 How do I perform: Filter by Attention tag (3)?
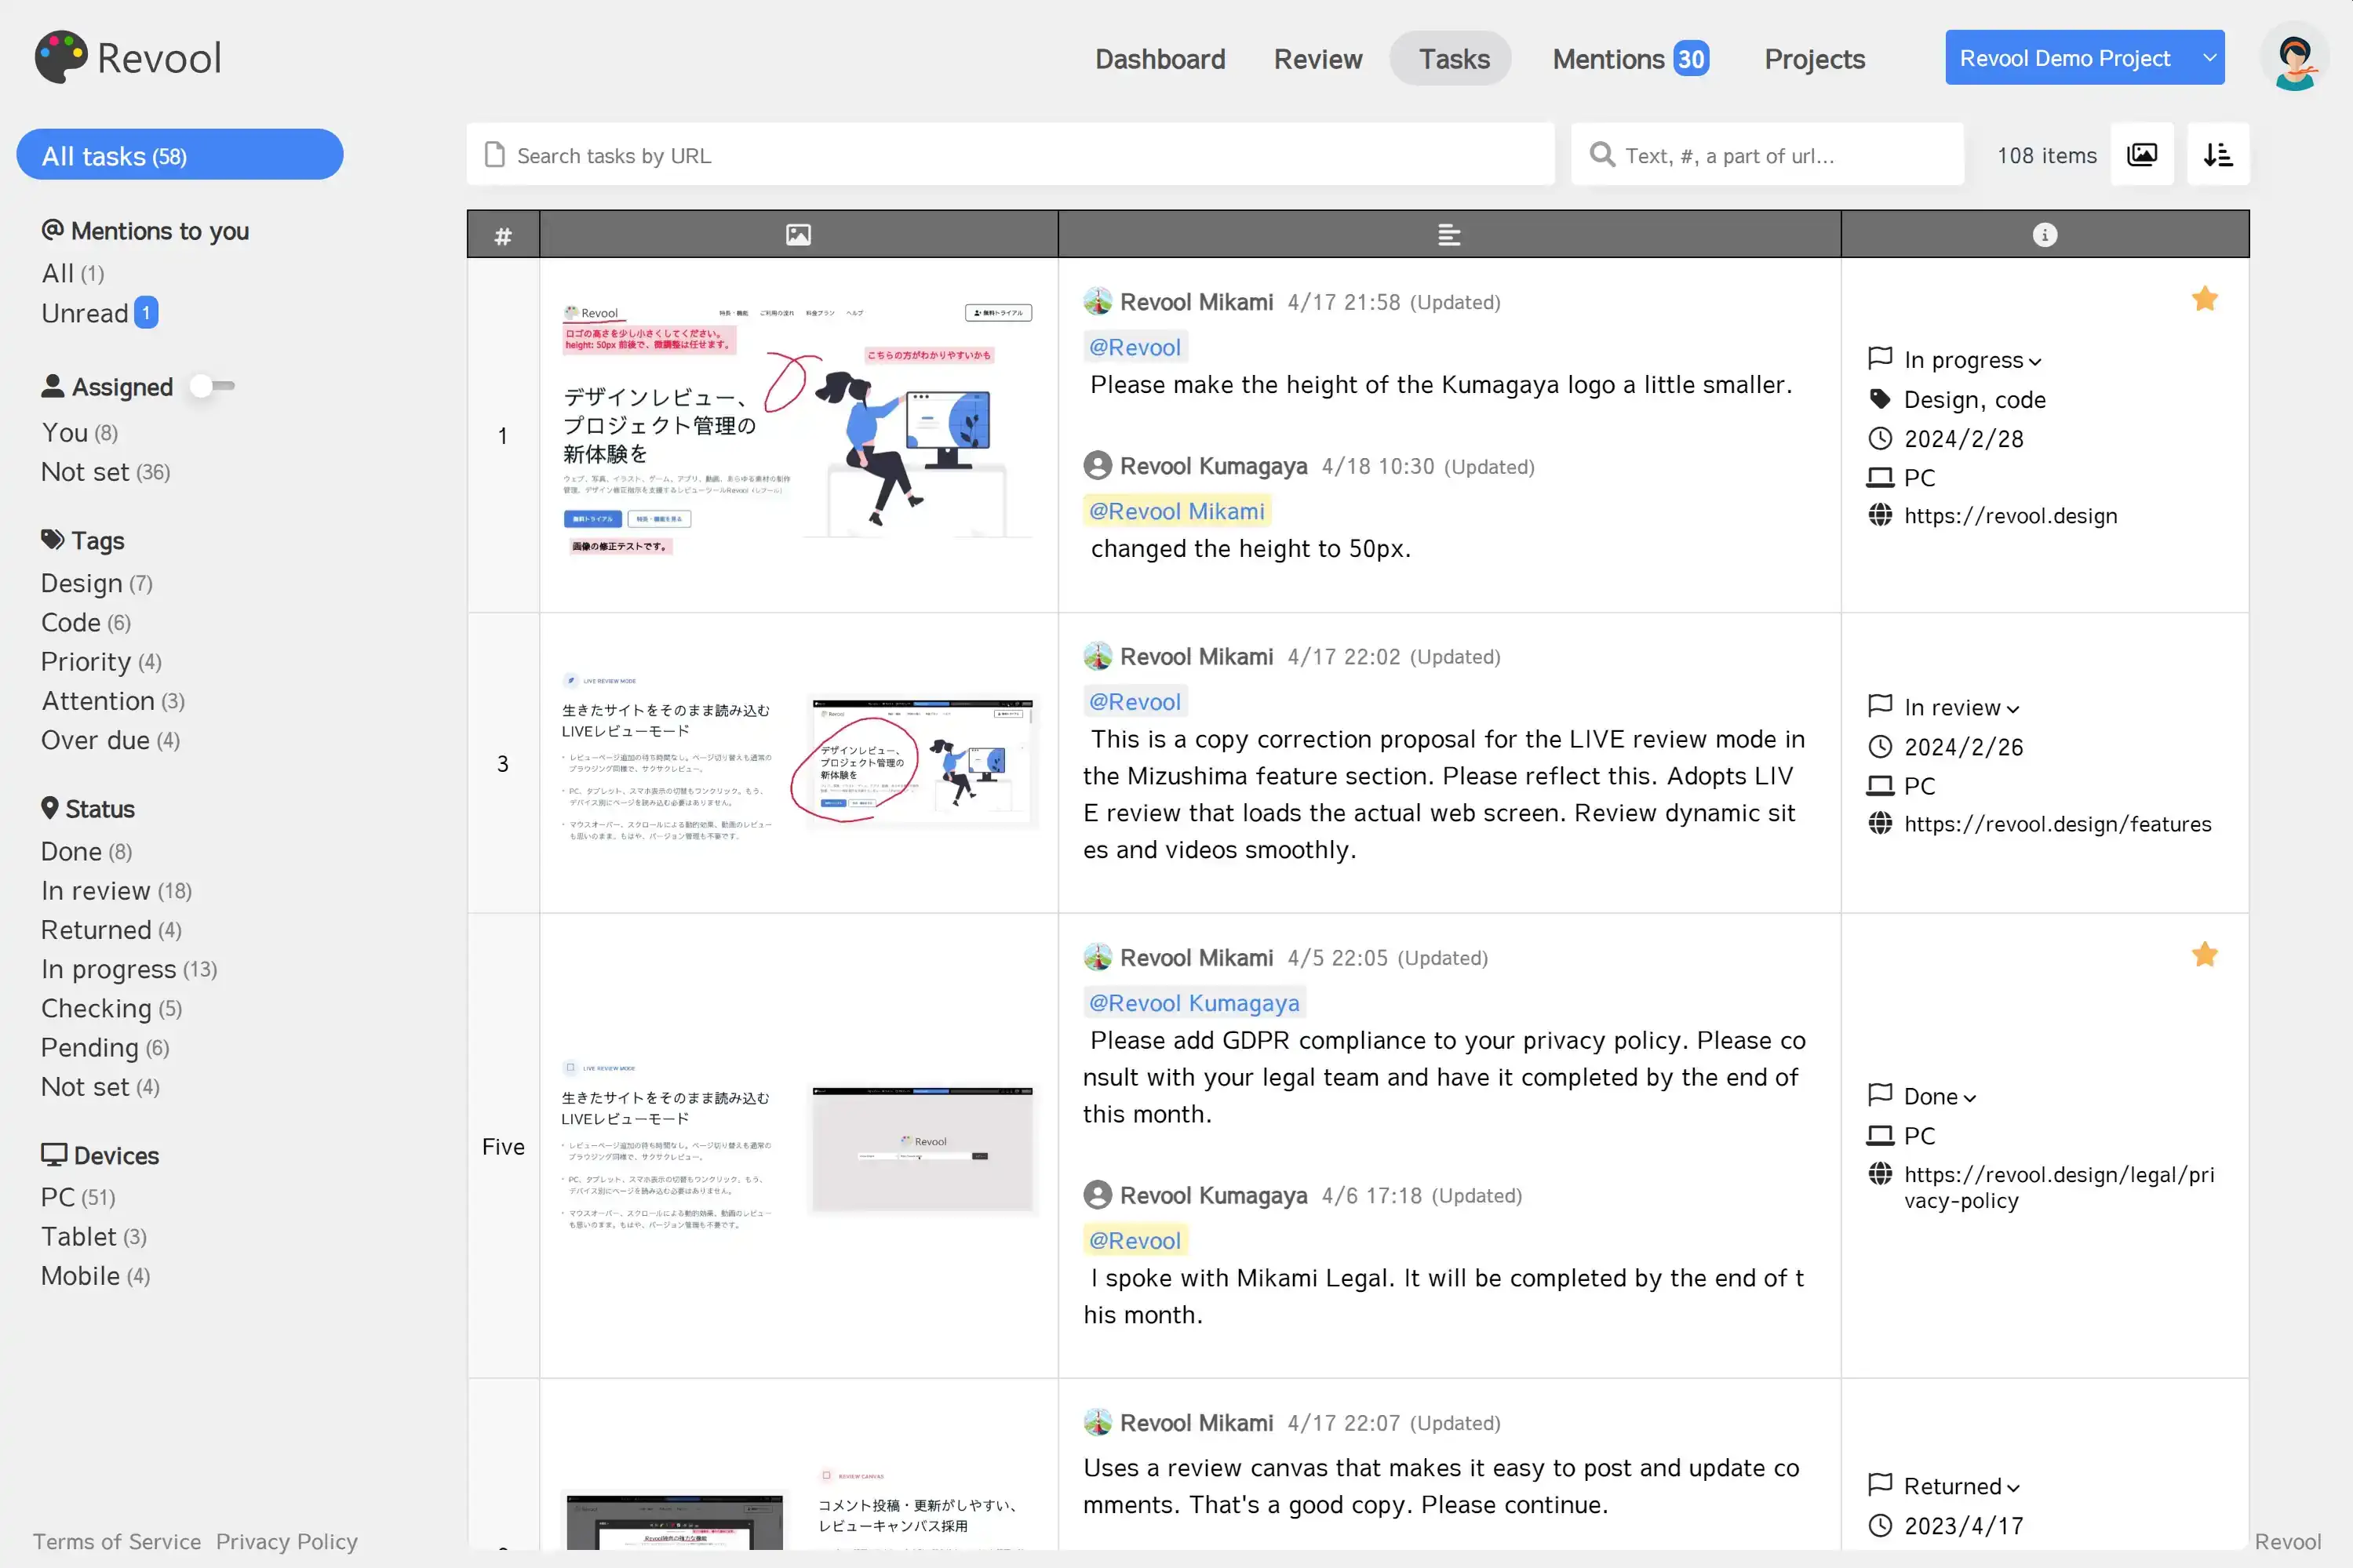point(112,700)
